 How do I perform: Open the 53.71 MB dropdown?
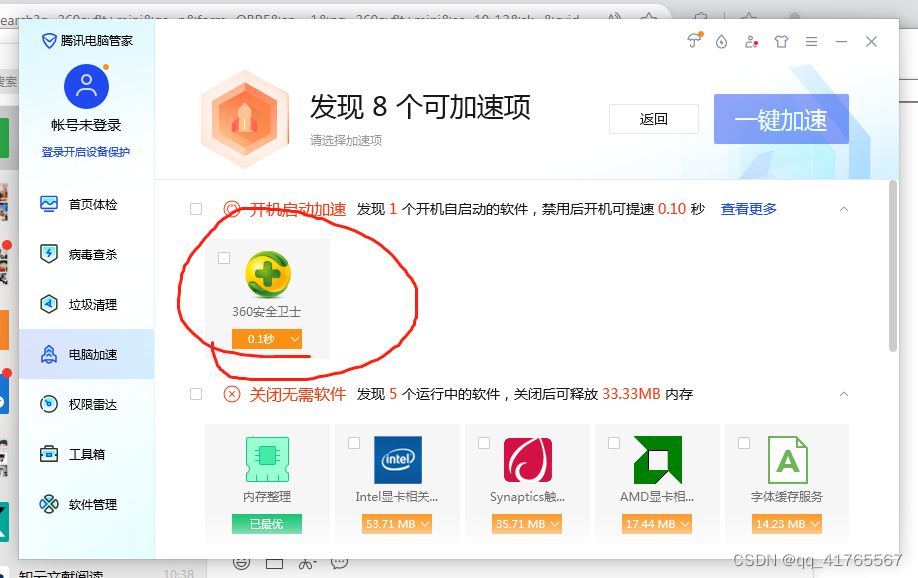[x=397, y=524]
